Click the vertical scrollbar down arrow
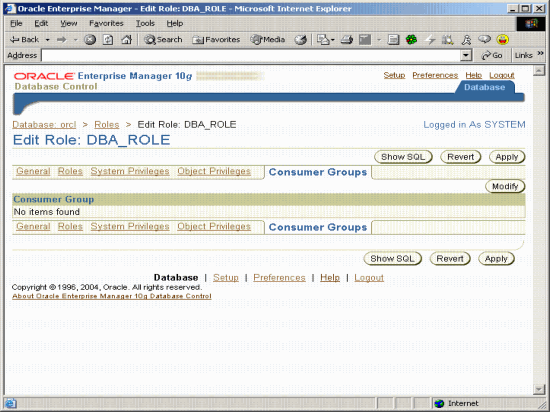 click(x=538, y=389)
